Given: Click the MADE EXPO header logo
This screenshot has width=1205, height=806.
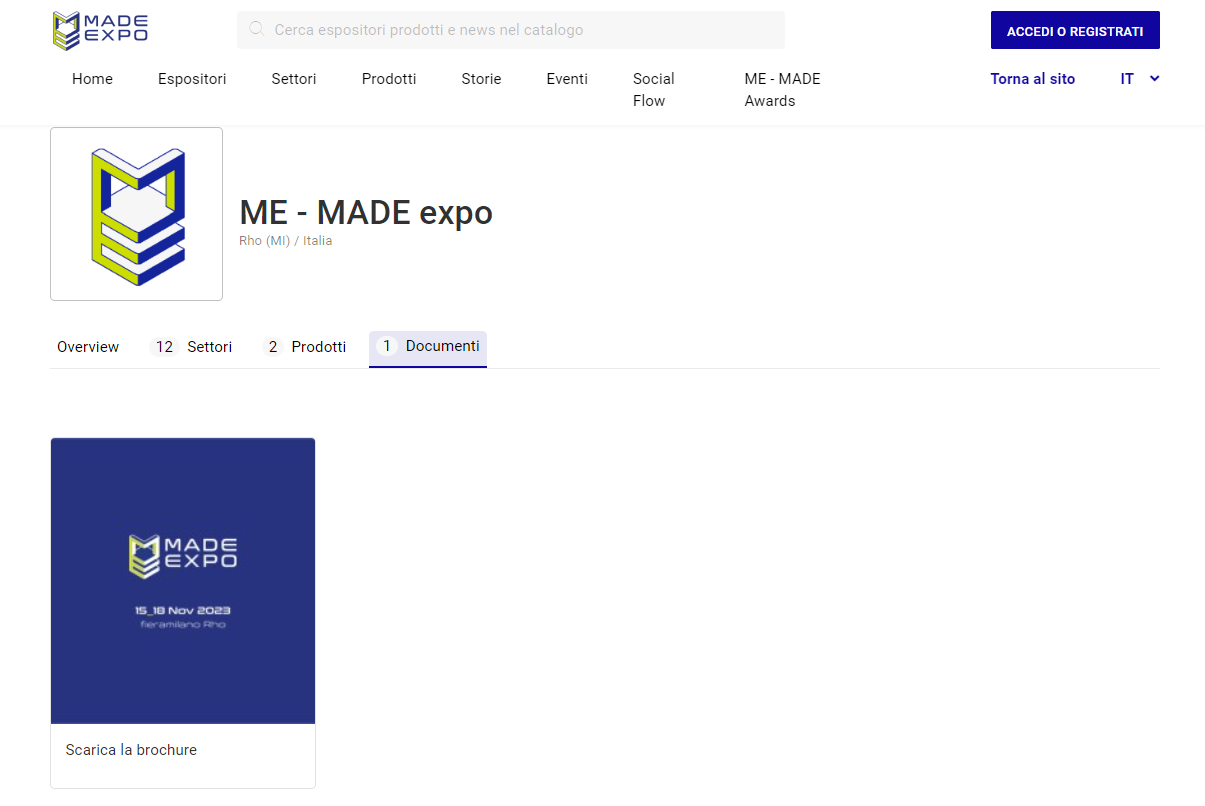Looking at the screenshot, I should click(100, 31).
